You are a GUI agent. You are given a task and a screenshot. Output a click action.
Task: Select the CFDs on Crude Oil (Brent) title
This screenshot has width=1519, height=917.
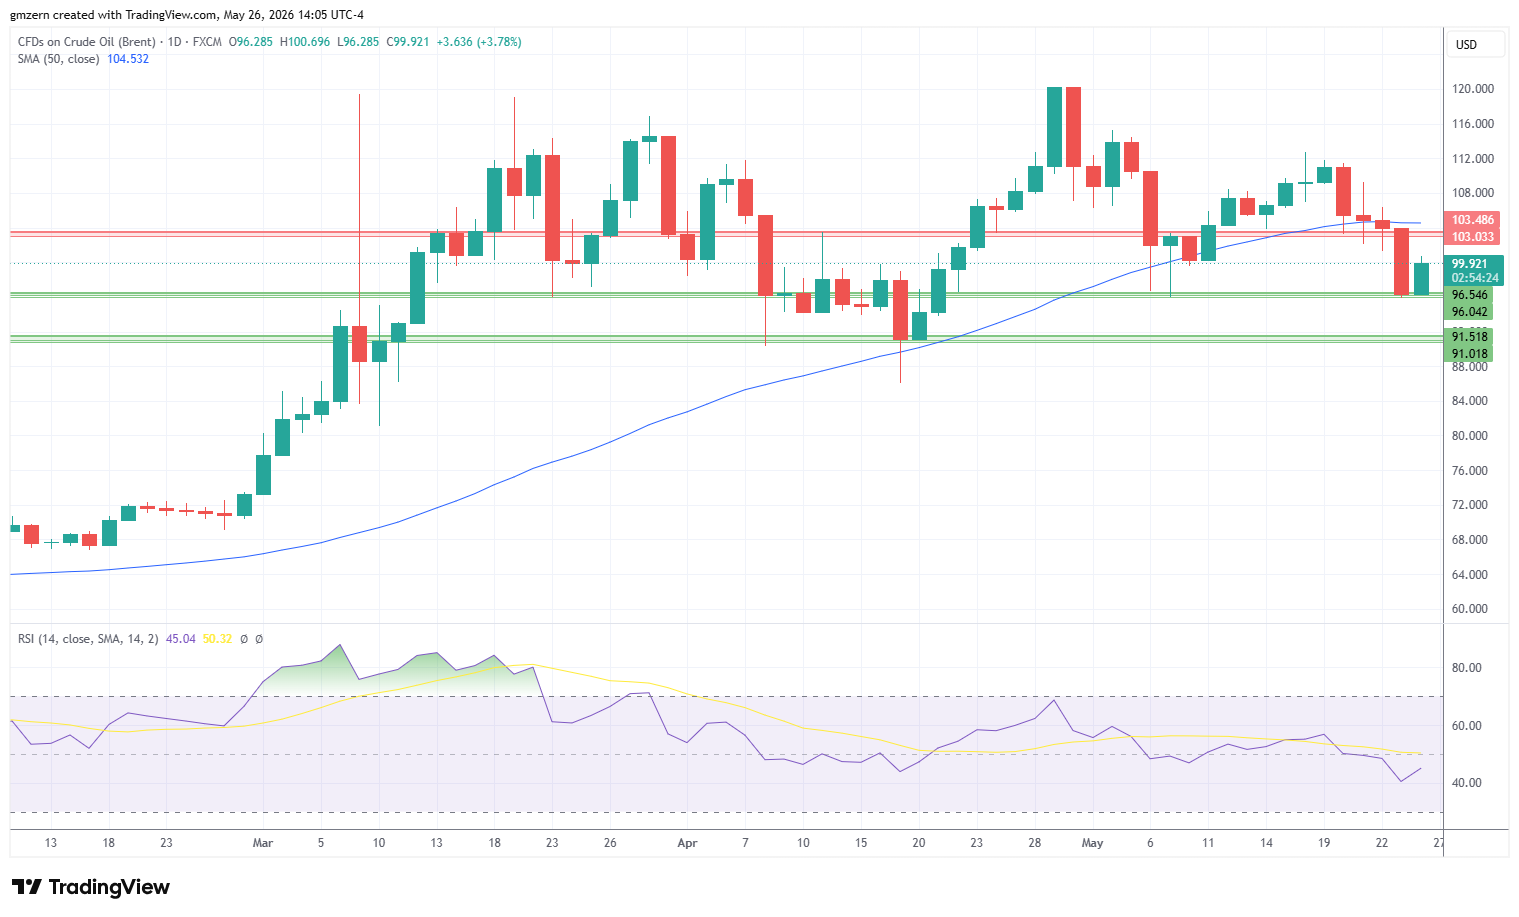tap(87, 42)
